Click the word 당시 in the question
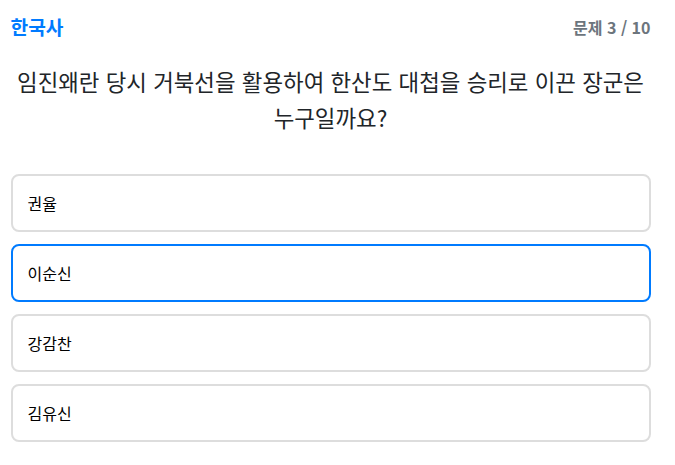The width and height of the screenshot is (675, 465). click(126, 83)
